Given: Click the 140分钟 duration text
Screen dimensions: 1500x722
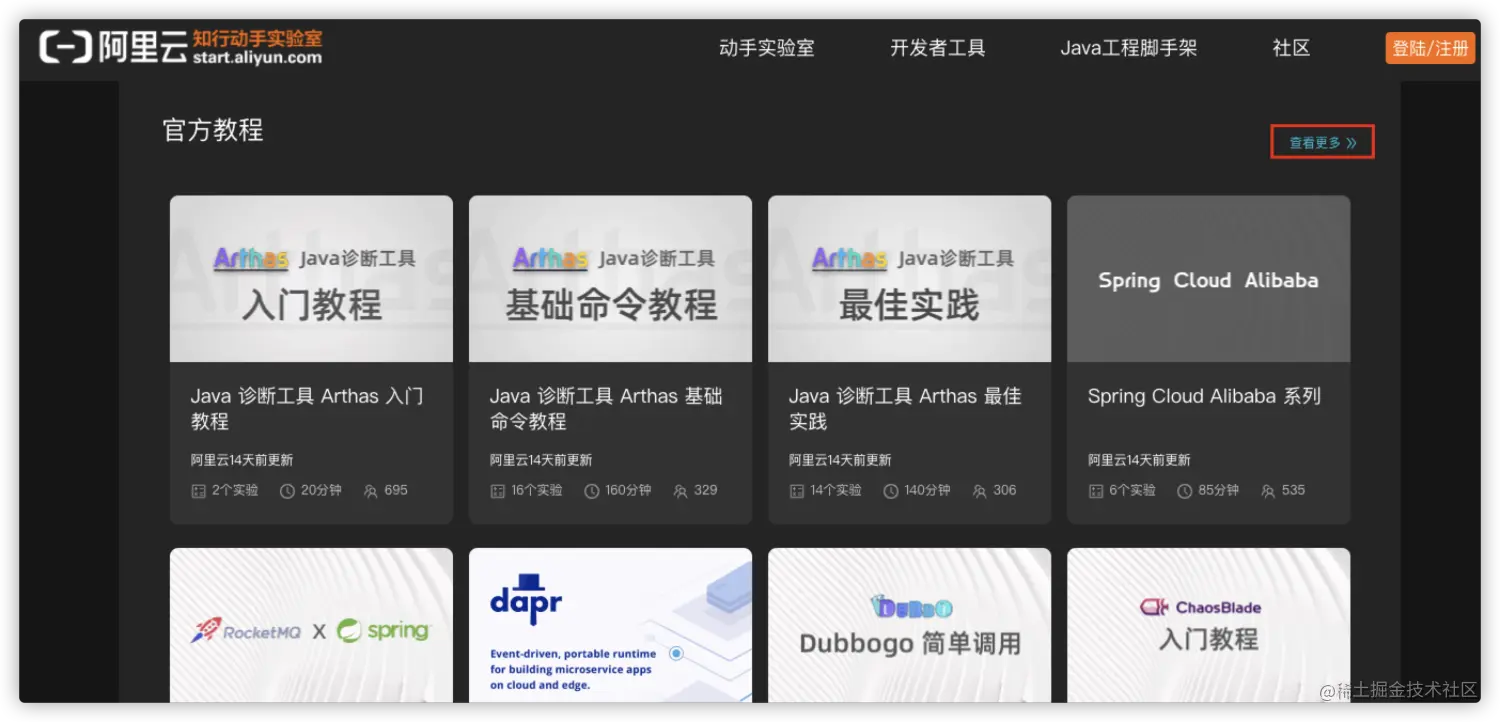Looking at the screenshot, I should coord(927,490).
